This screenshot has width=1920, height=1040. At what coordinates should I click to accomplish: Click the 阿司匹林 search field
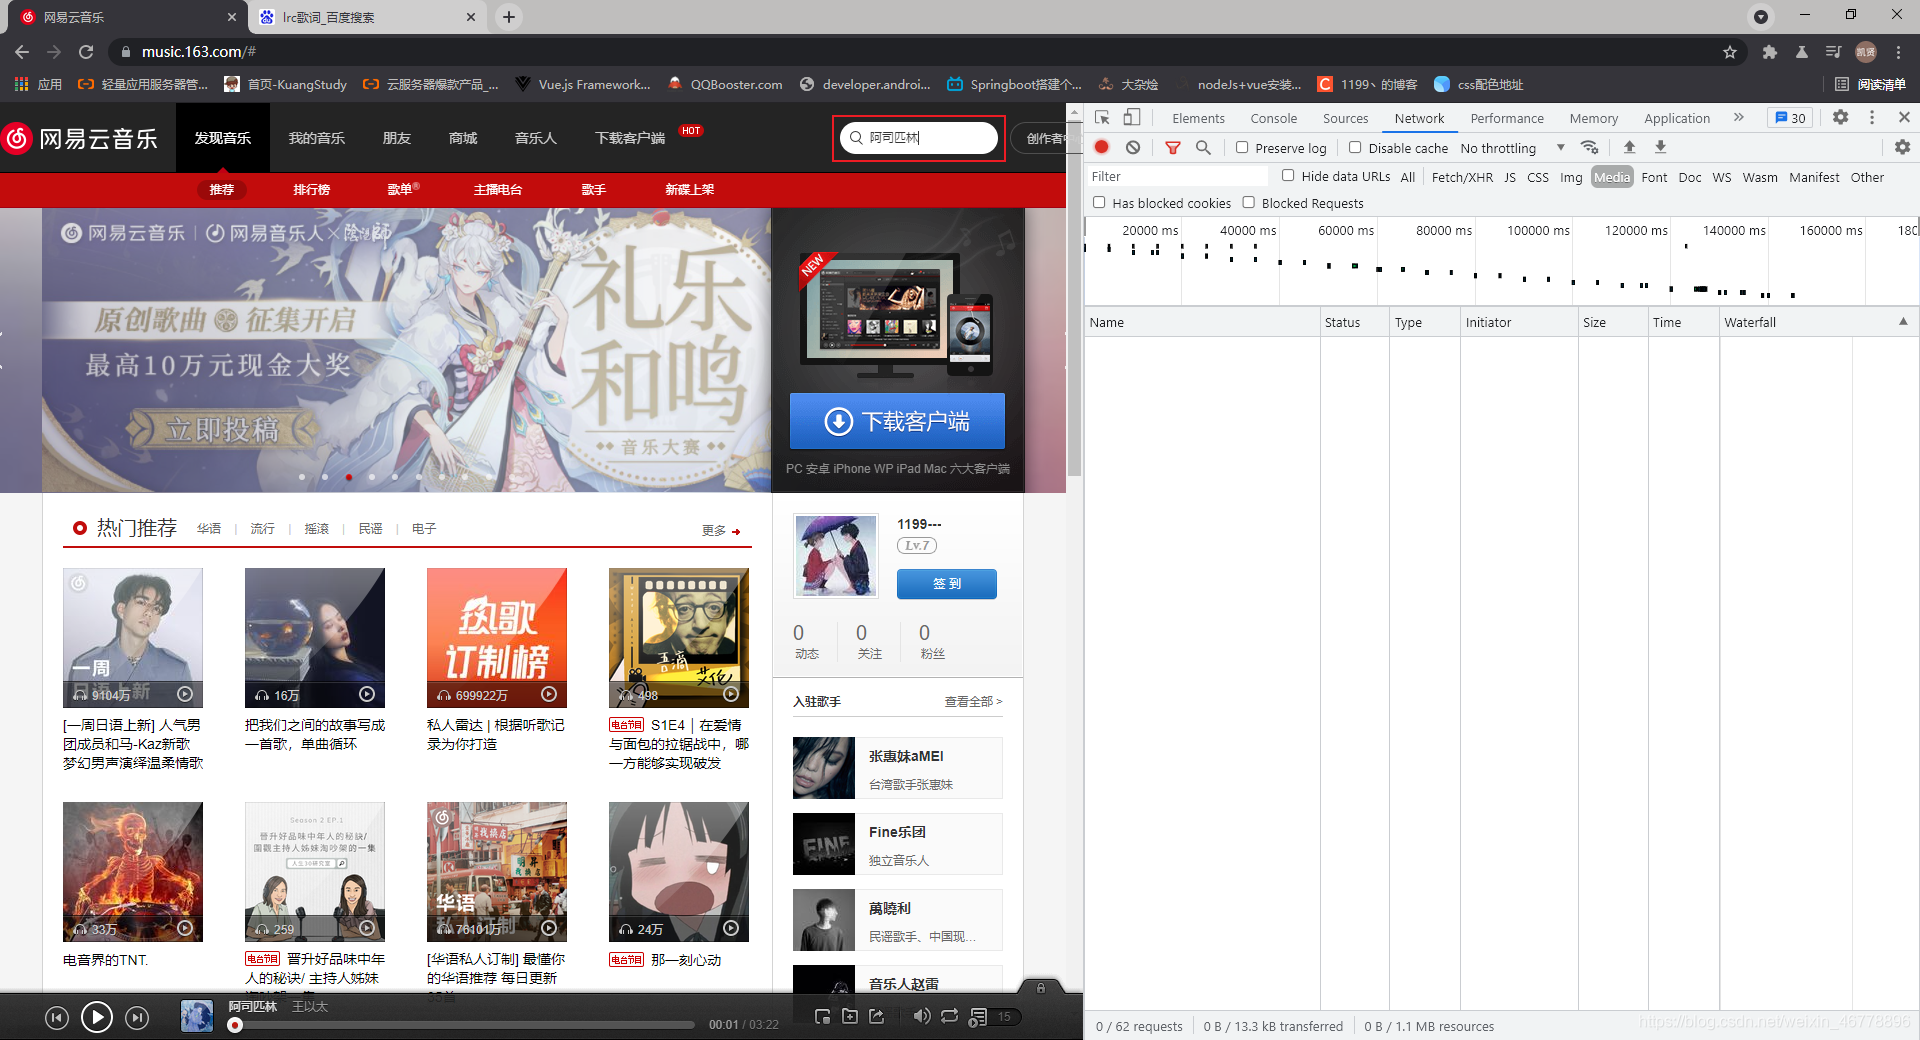[919, 138]
